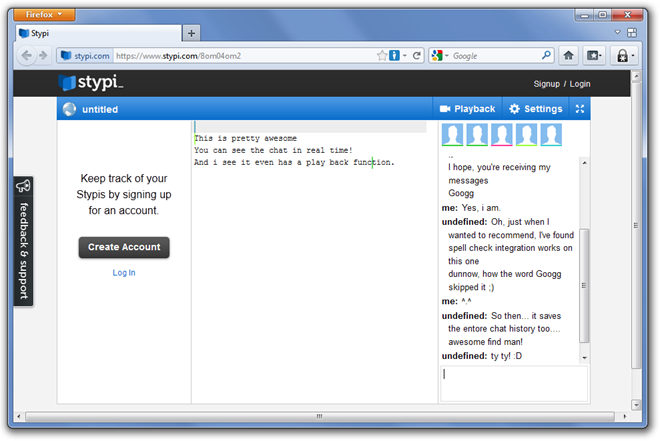The width and height of the screenshot is (660, 441).
Task: Click the browser home button
Action: 569,56
